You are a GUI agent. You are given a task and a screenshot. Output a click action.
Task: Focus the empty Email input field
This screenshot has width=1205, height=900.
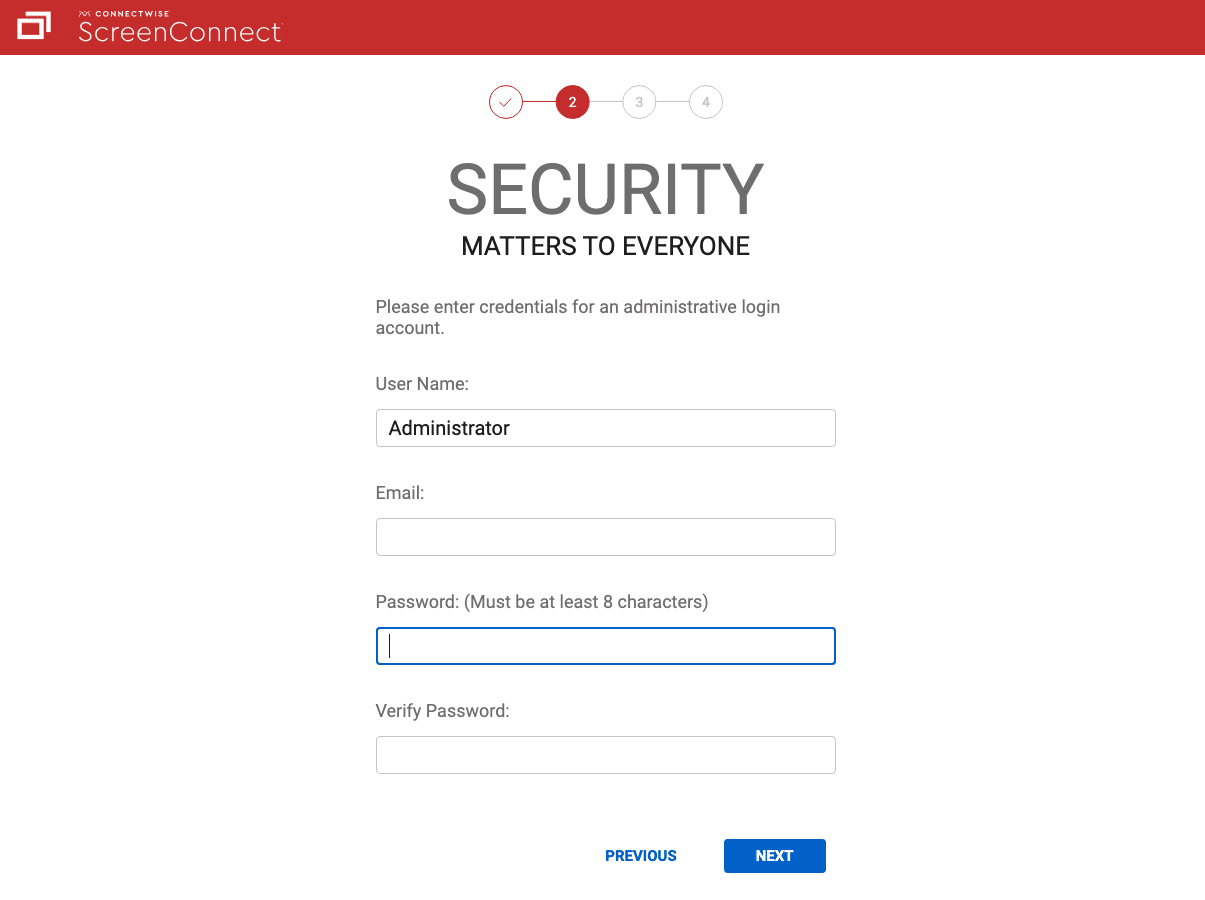[605, 537]
